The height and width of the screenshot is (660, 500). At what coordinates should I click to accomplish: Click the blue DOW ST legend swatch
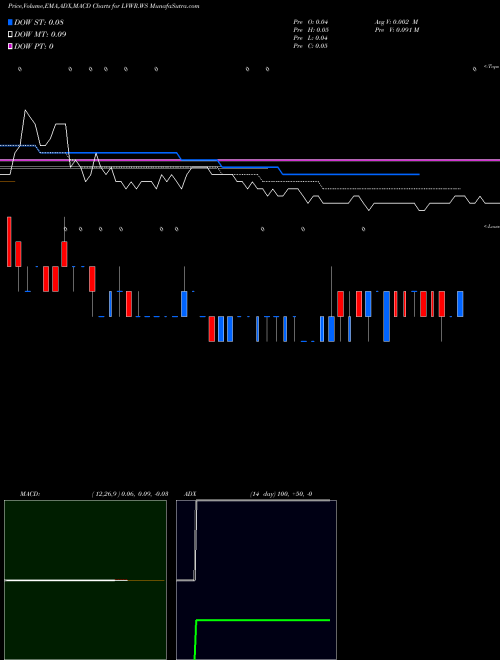pyautogui.click(x=10, y=22)
